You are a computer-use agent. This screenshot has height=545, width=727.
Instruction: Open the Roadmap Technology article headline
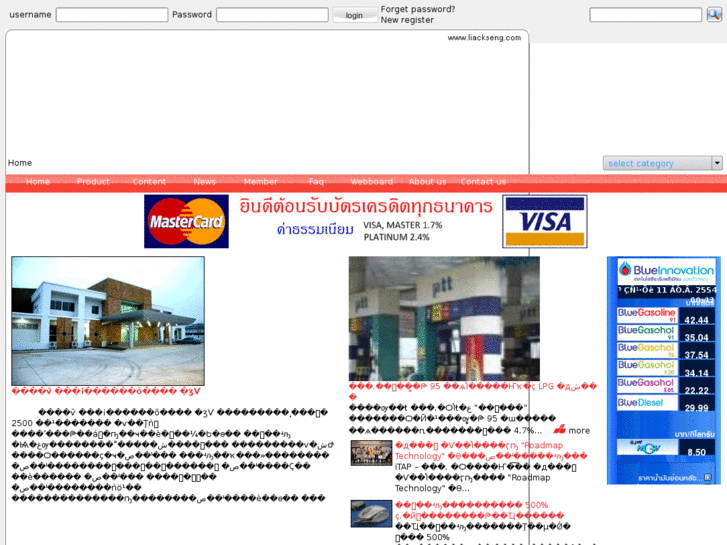click(491, 450)
